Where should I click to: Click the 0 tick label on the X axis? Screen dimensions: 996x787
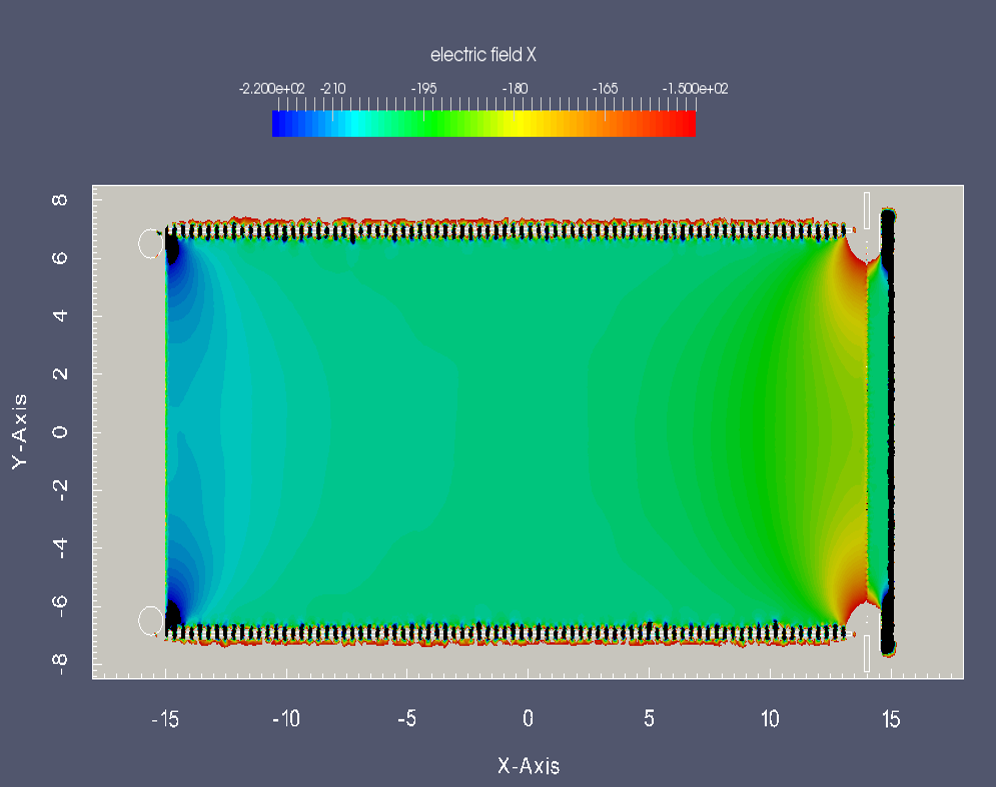pos(528,719)
